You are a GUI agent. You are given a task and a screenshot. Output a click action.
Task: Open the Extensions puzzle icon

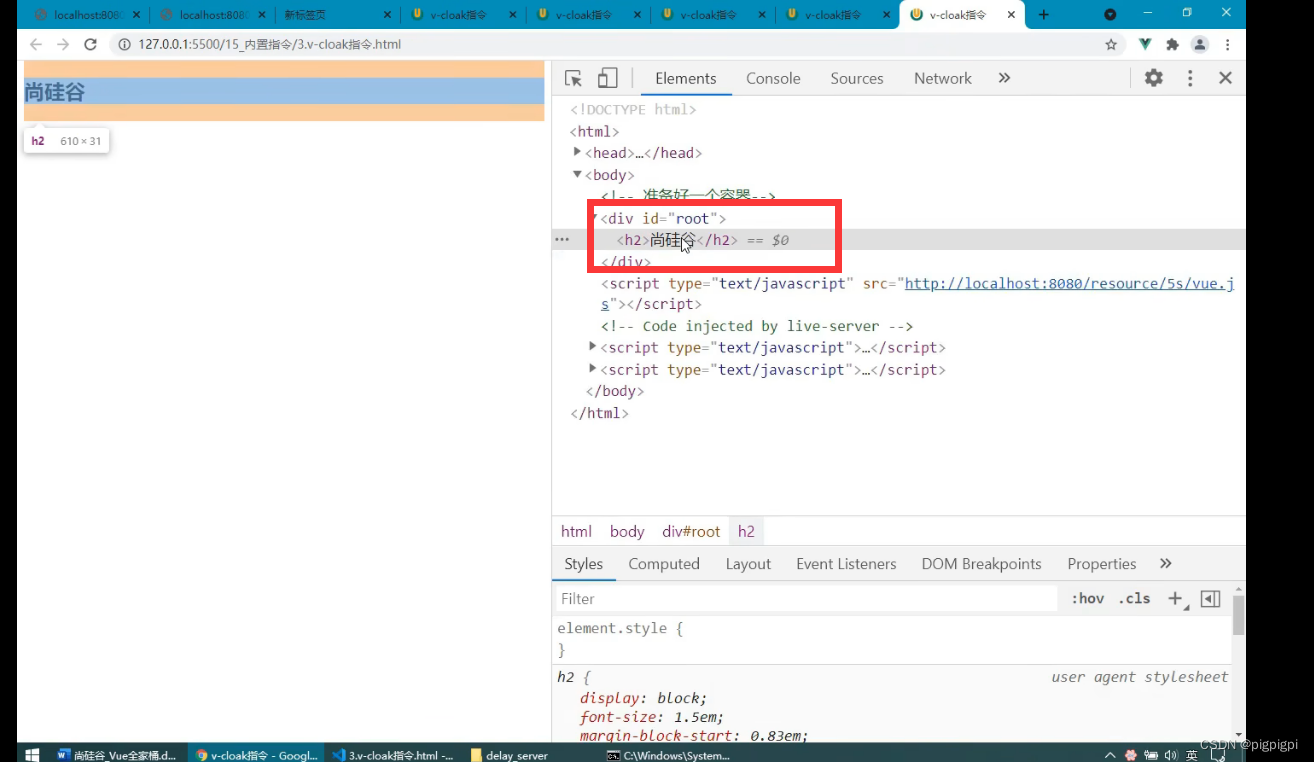coord(1173,45)
